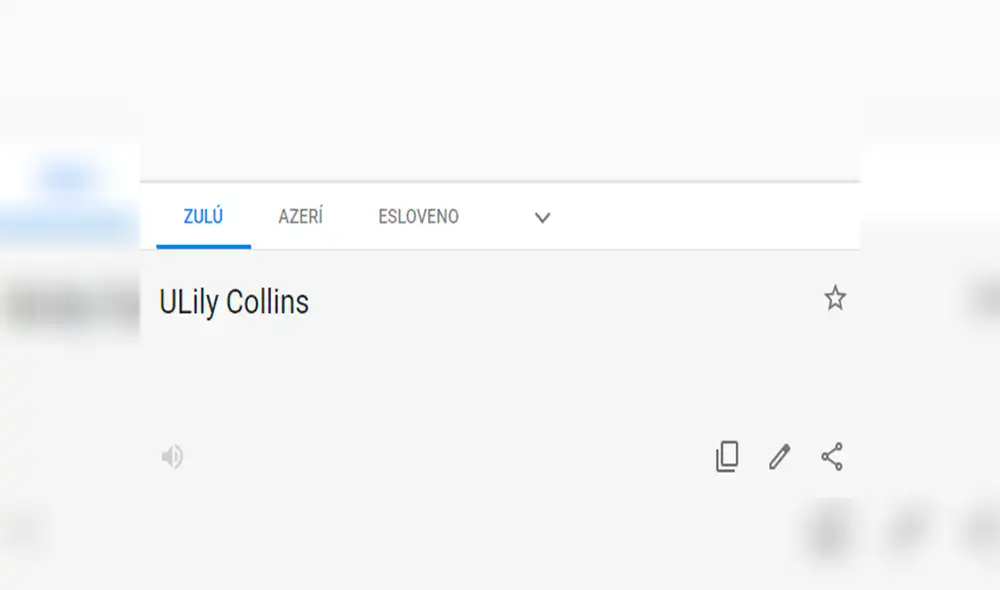Select the ESLOVENO language tab
The image size is (1000, 590).
pos(417,217)
